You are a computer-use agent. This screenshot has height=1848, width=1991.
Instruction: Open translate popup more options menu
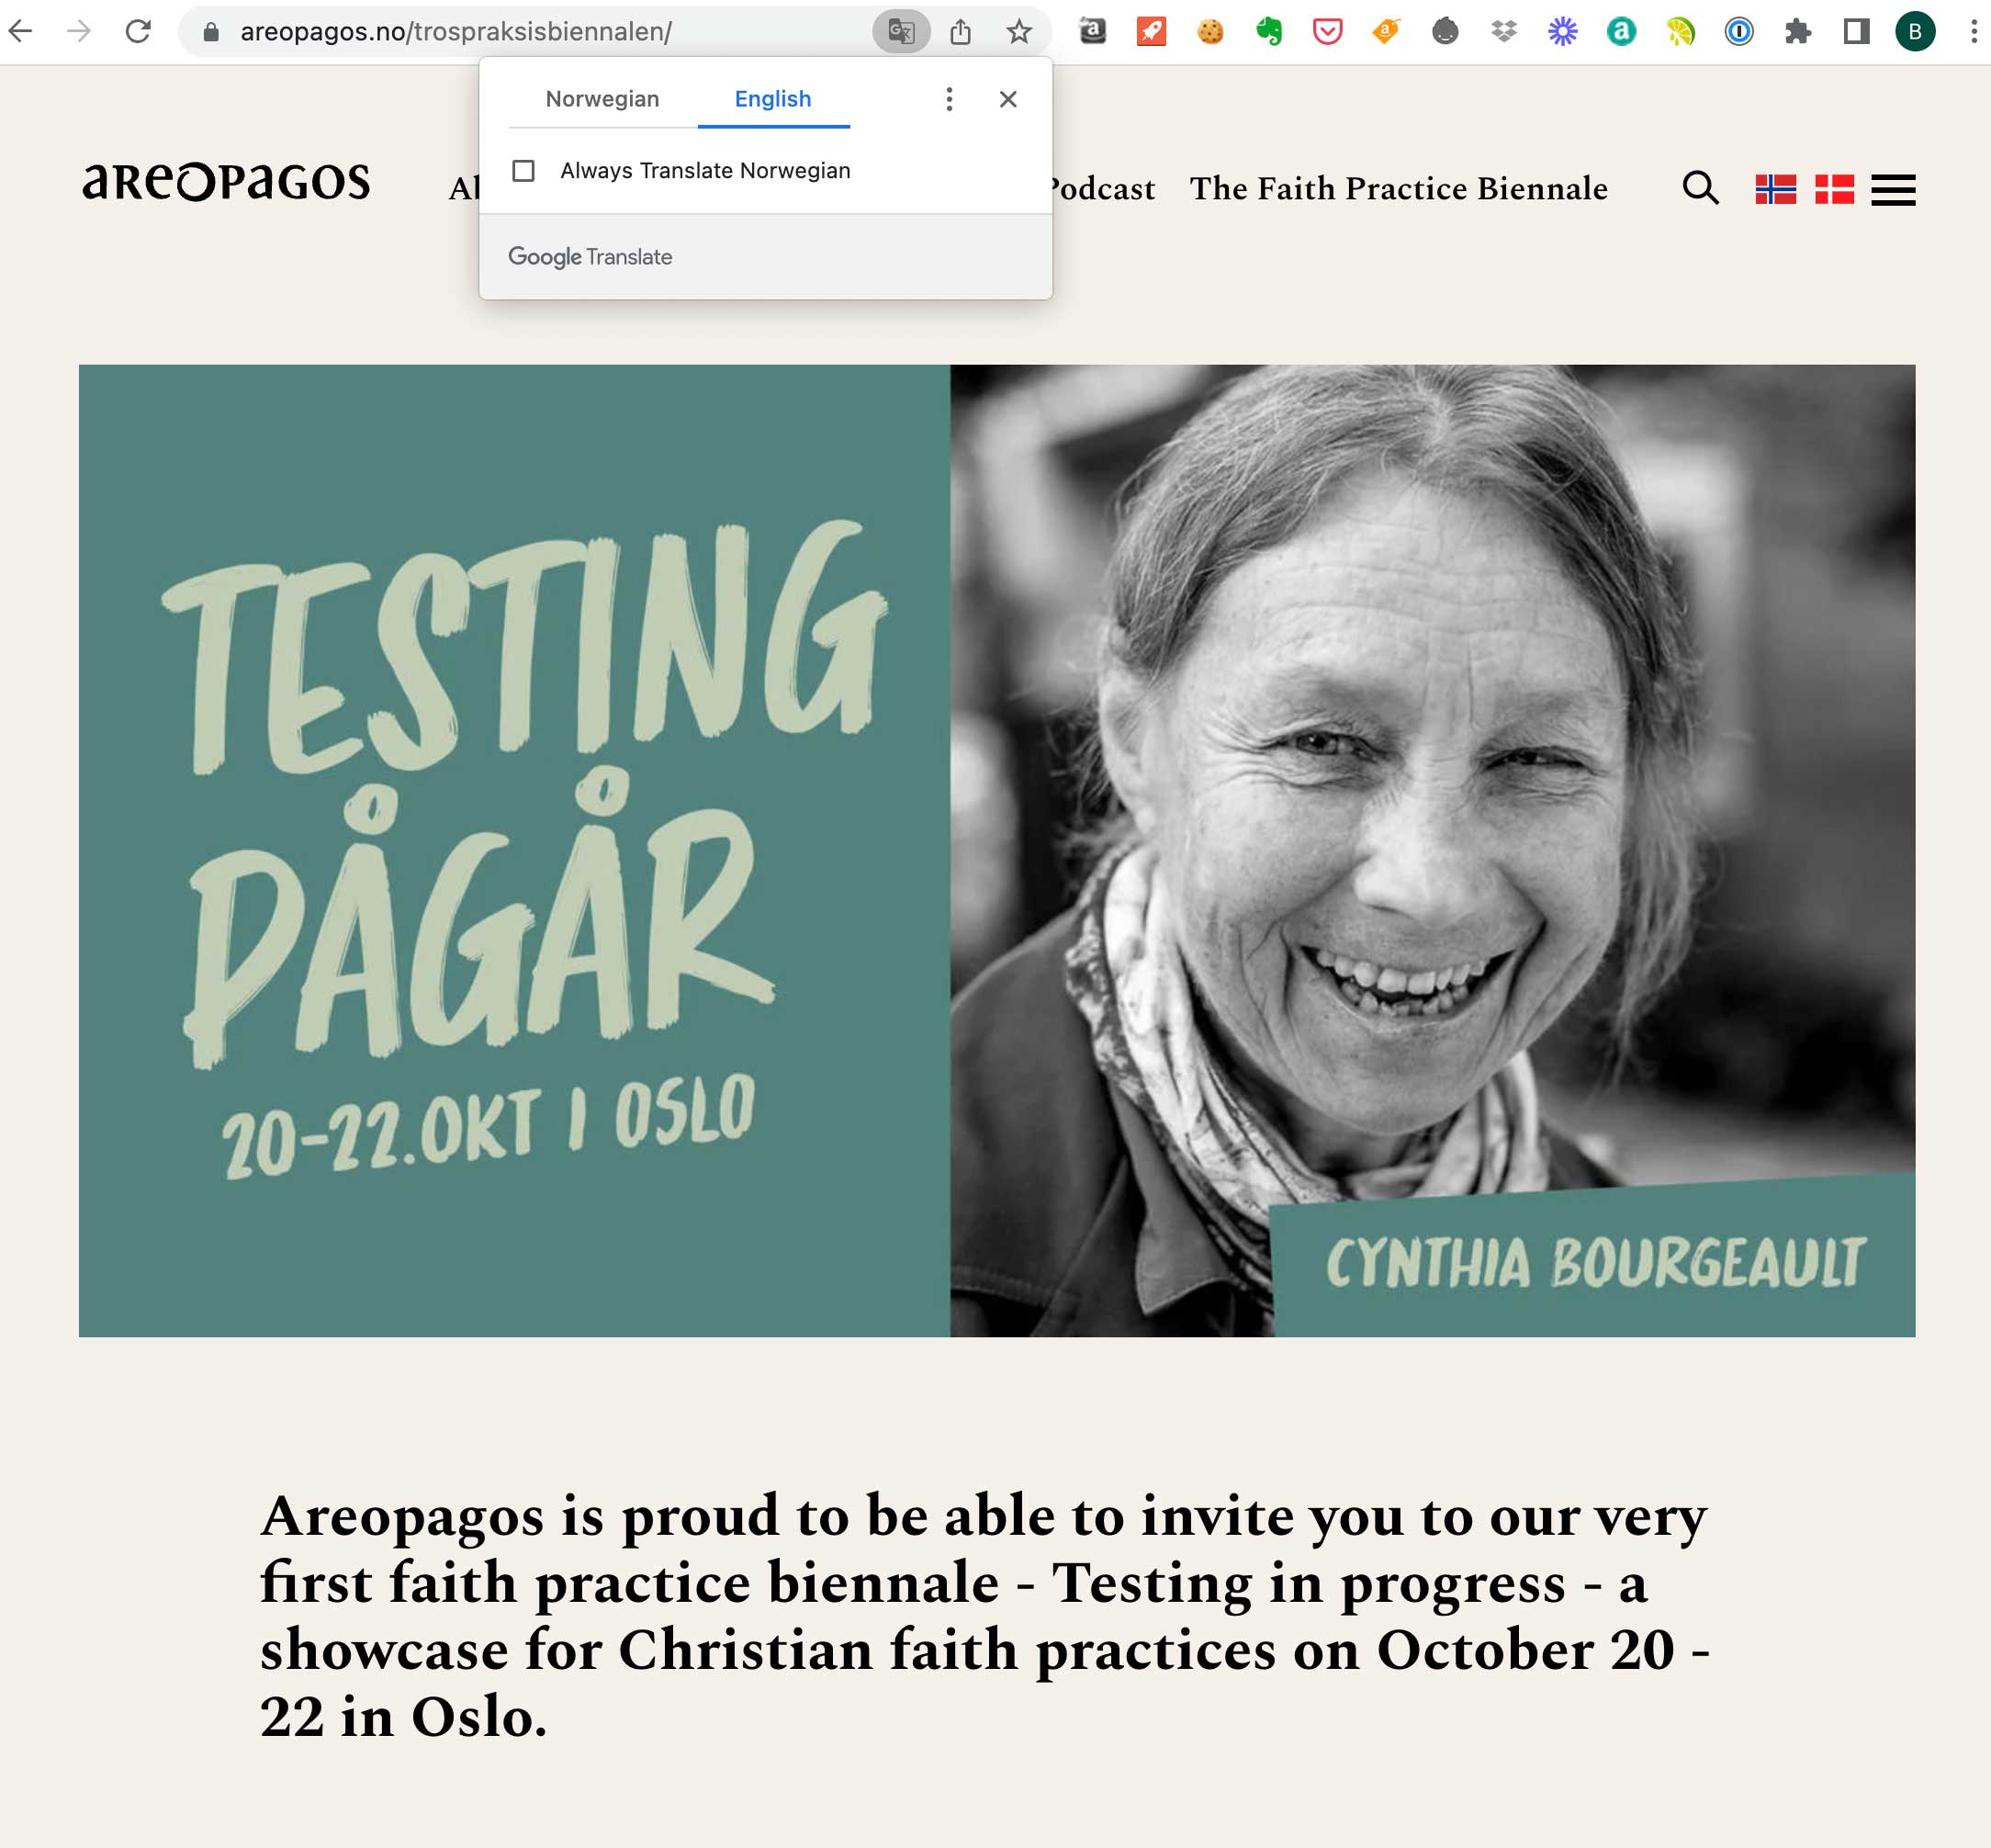[949, 99]
